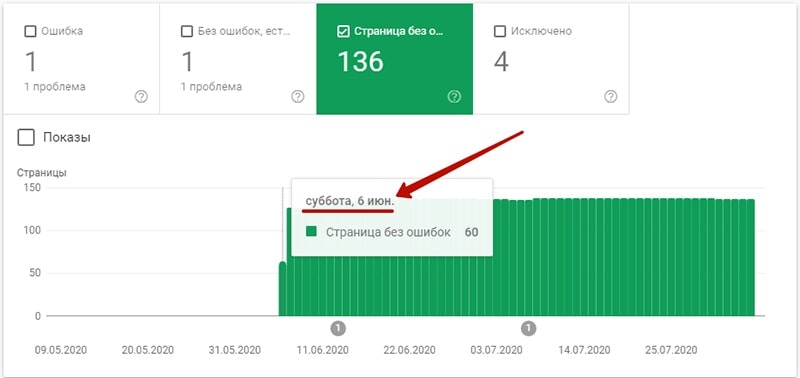Image resolution: width=800 pixels, height=378 pixels.
Task: Click the 1 проблема text under Без ошибок
Action: (212, 87)
